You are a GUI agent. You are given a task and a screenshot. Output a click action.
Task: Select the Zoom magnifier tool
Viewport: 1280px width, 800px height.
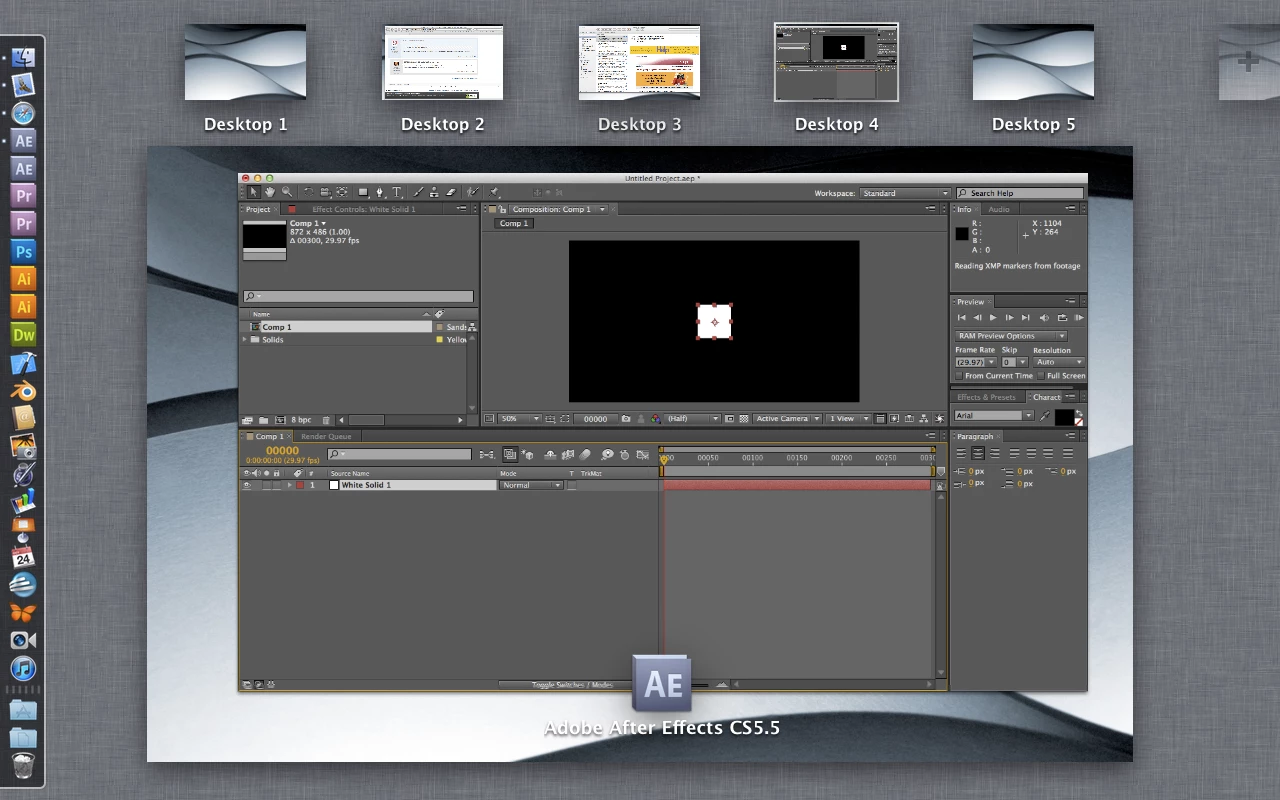pos(287,192)
